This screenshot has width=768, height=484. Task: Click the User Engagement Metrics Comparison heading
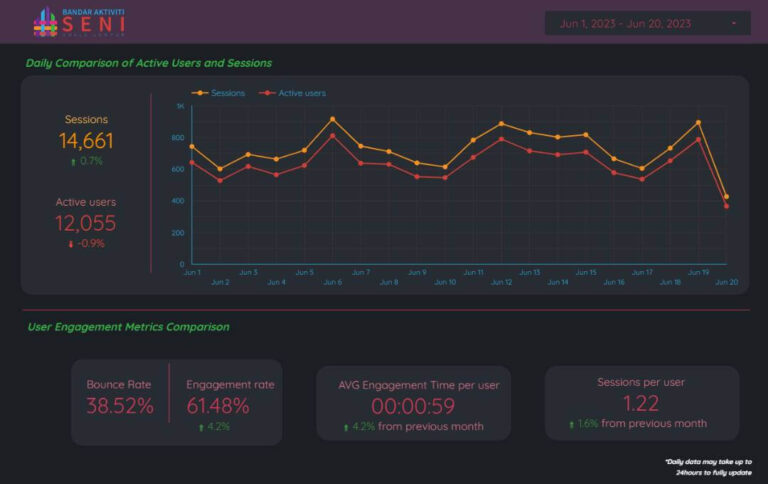tap(128, 327)
